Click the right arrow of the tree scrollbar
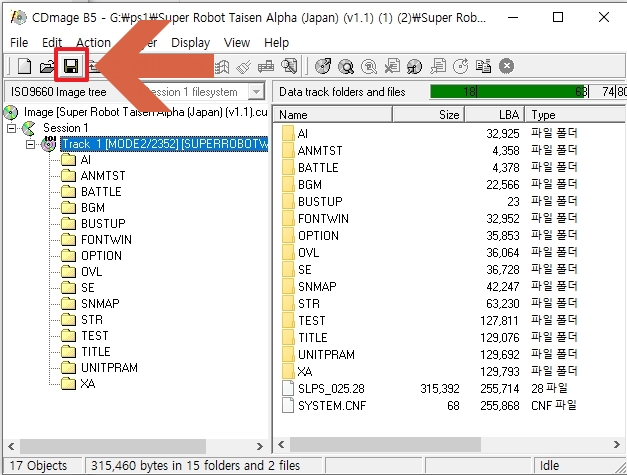 coord(260,446)
